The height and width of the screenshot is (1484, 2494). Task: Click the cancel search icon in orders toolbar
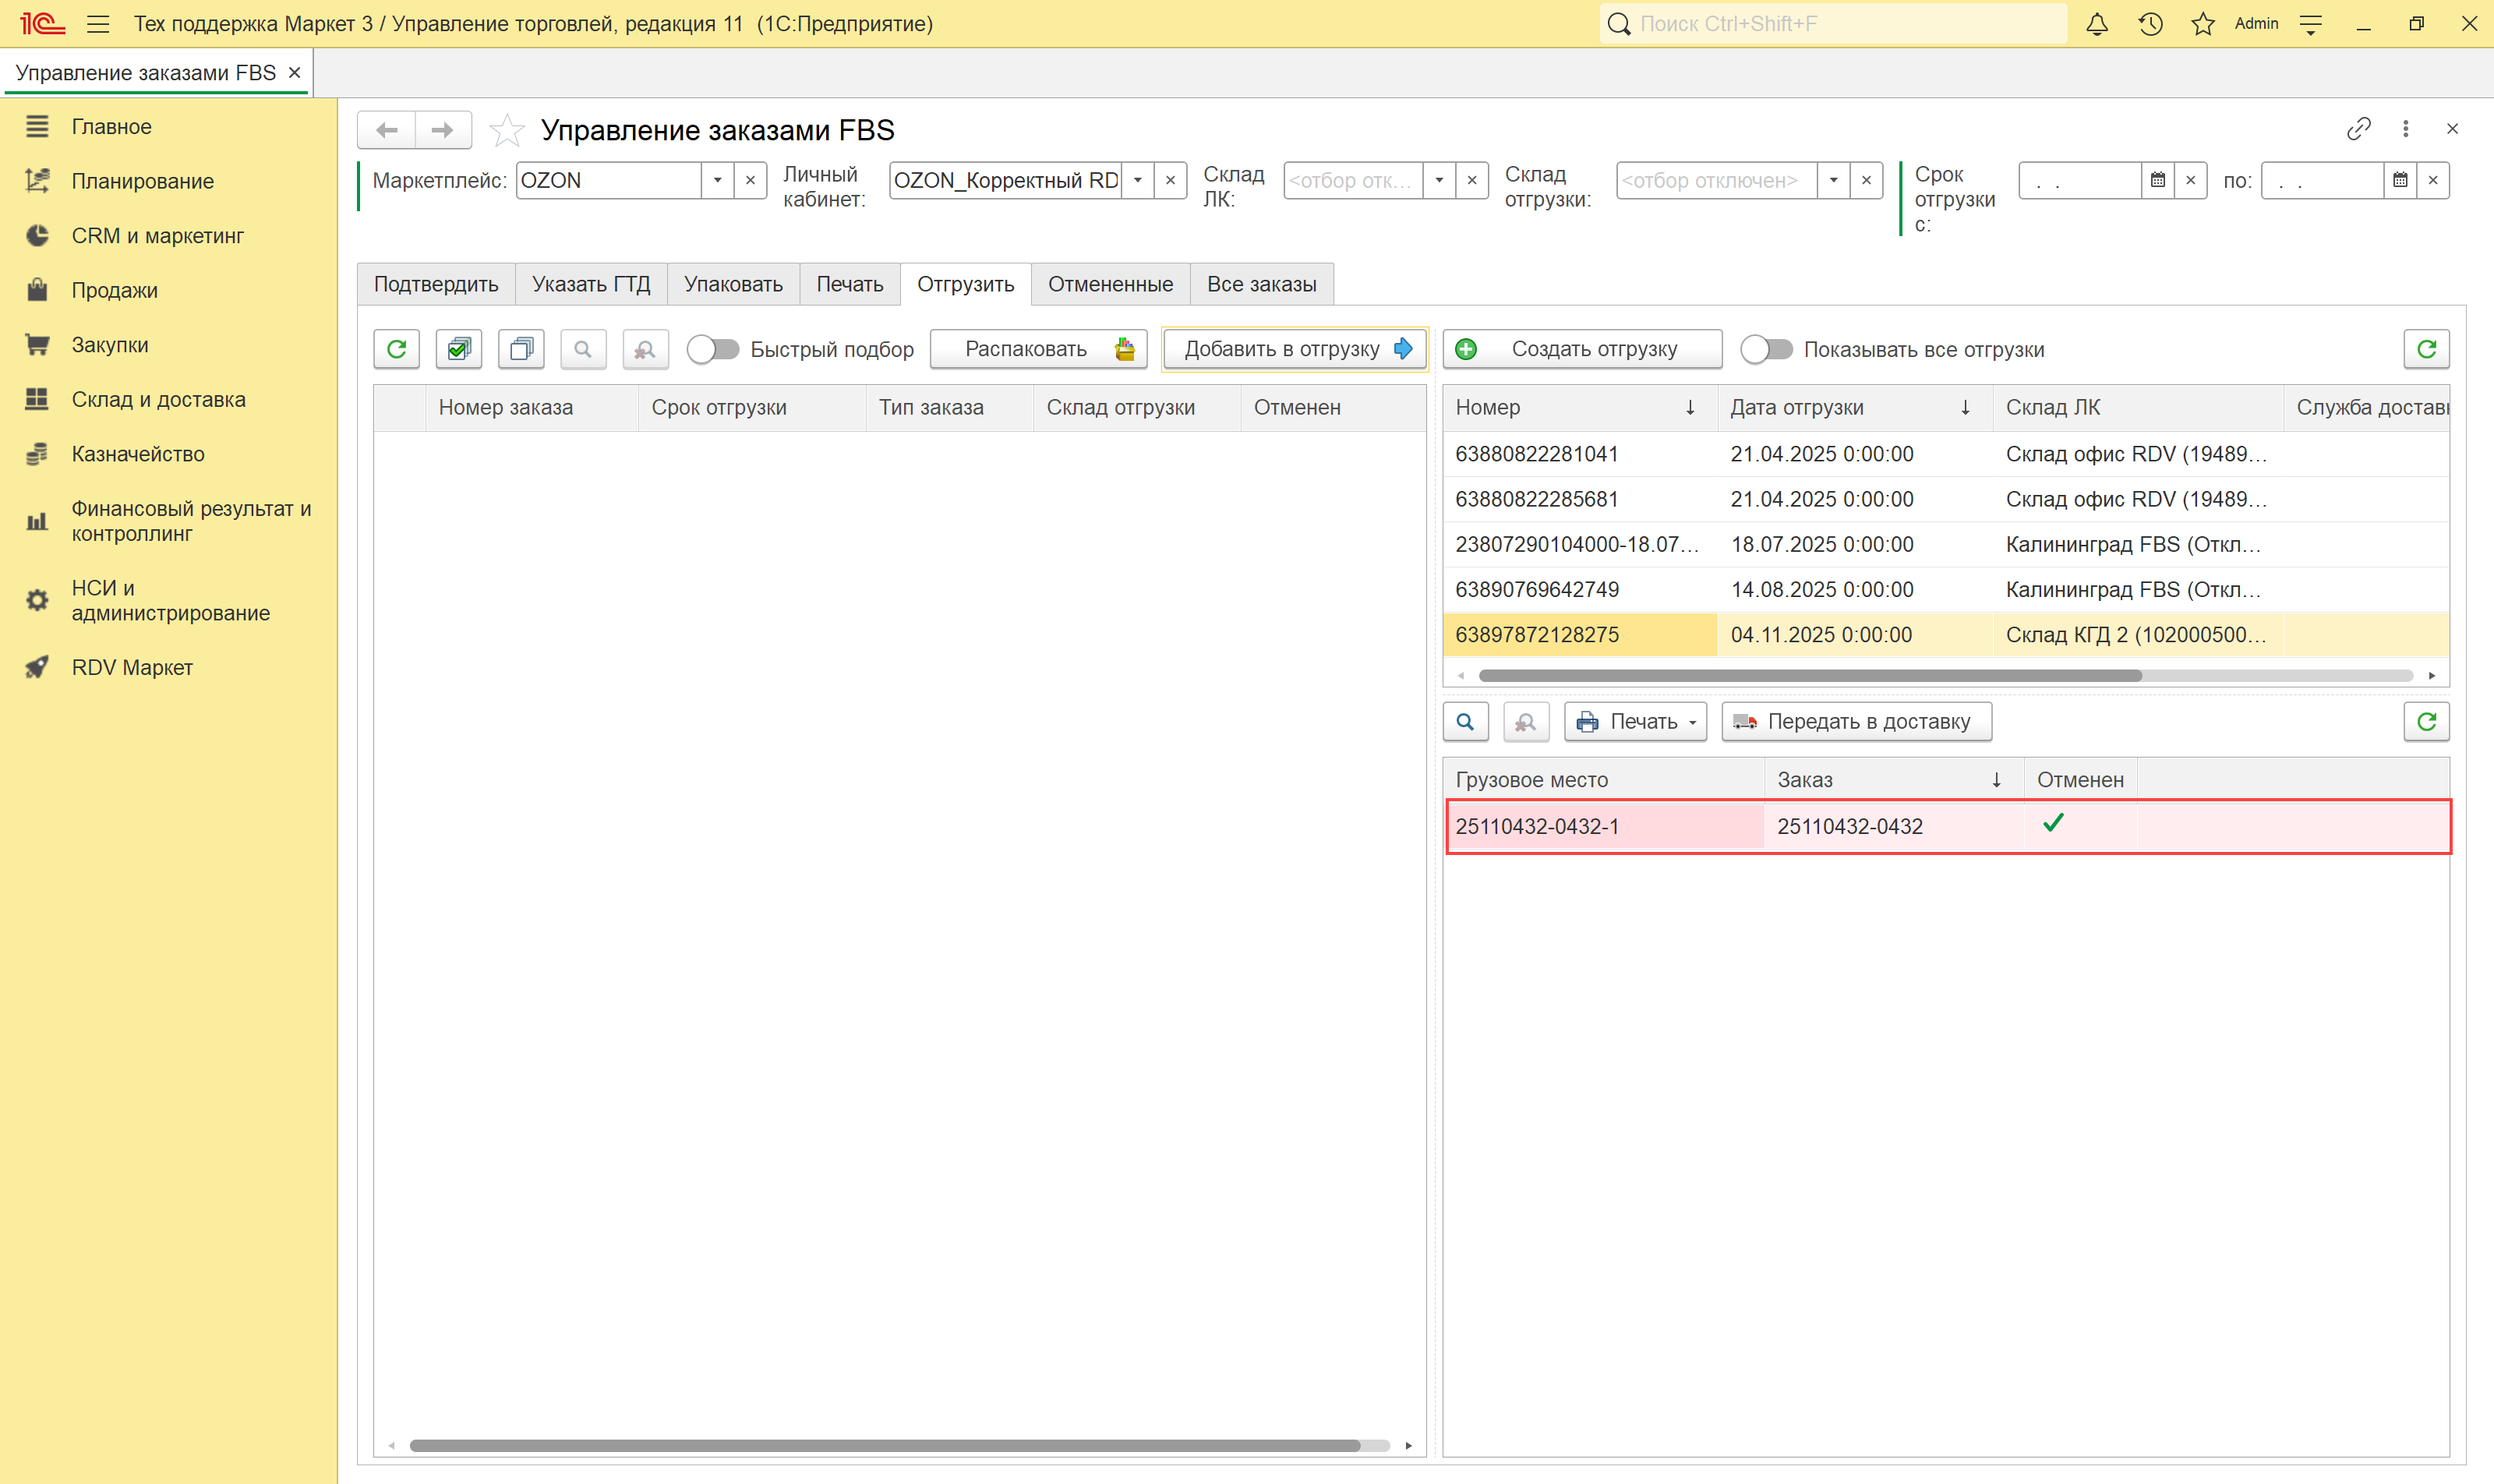(x=645, y=349)
